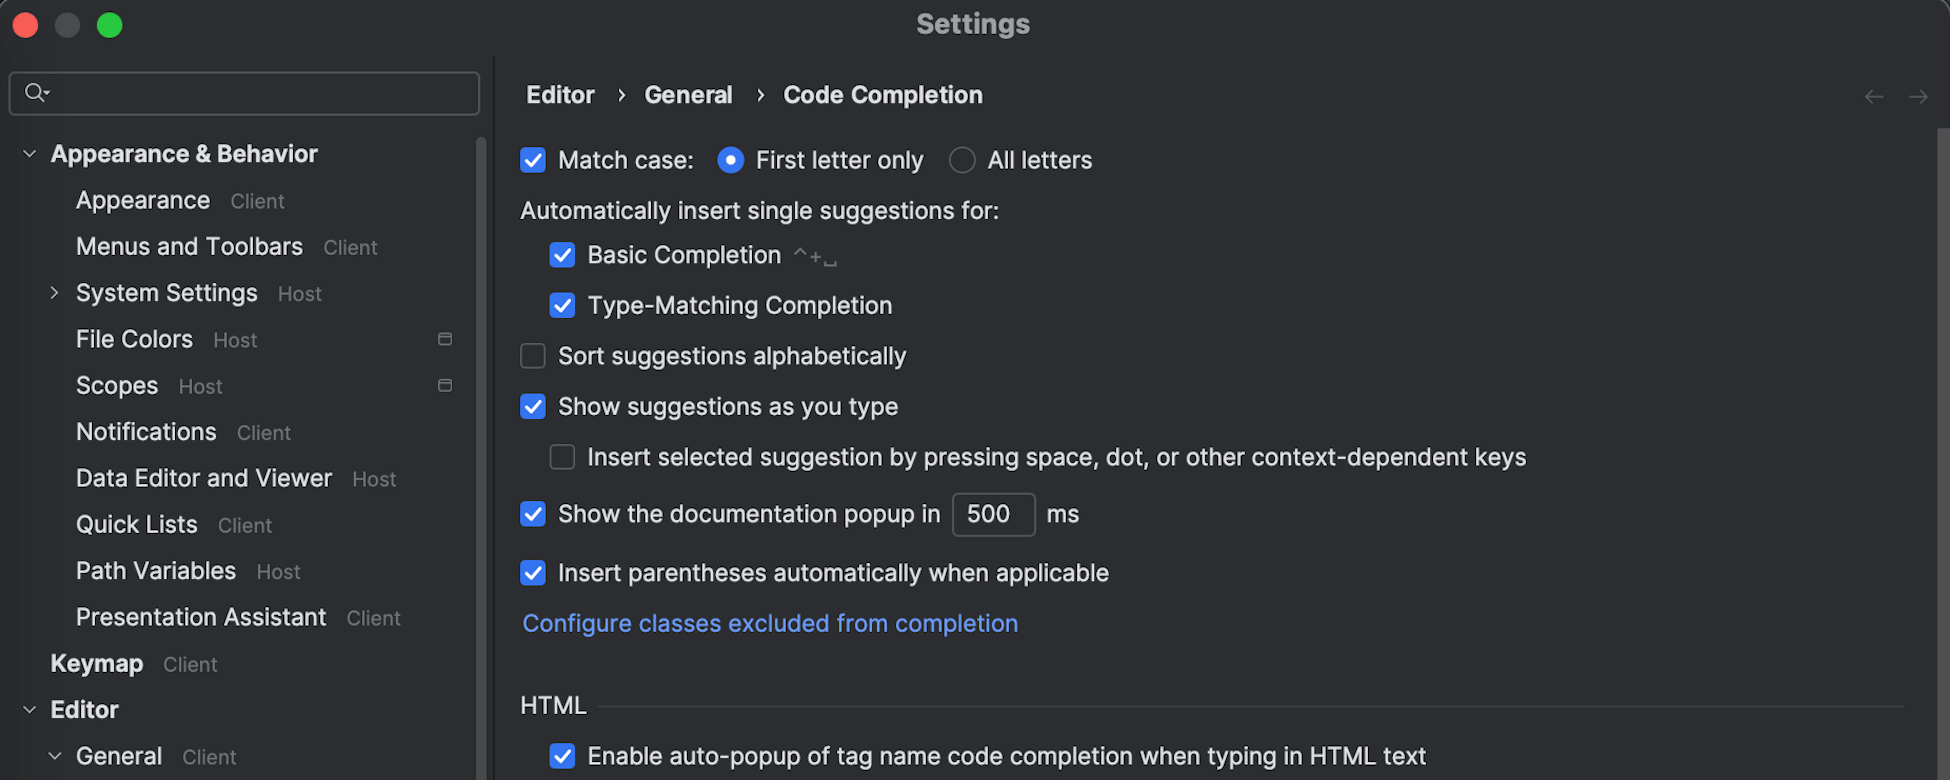The height and width of the screenshot is (780, 1950).
Task: Open Menus and Toolbars settings
Action: (x=189, y=247)
